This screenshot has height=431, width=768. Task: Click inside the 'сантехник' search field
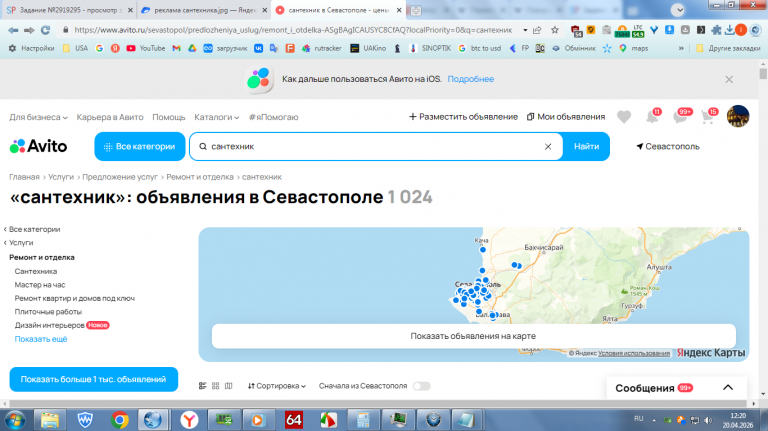click(376, 146)
